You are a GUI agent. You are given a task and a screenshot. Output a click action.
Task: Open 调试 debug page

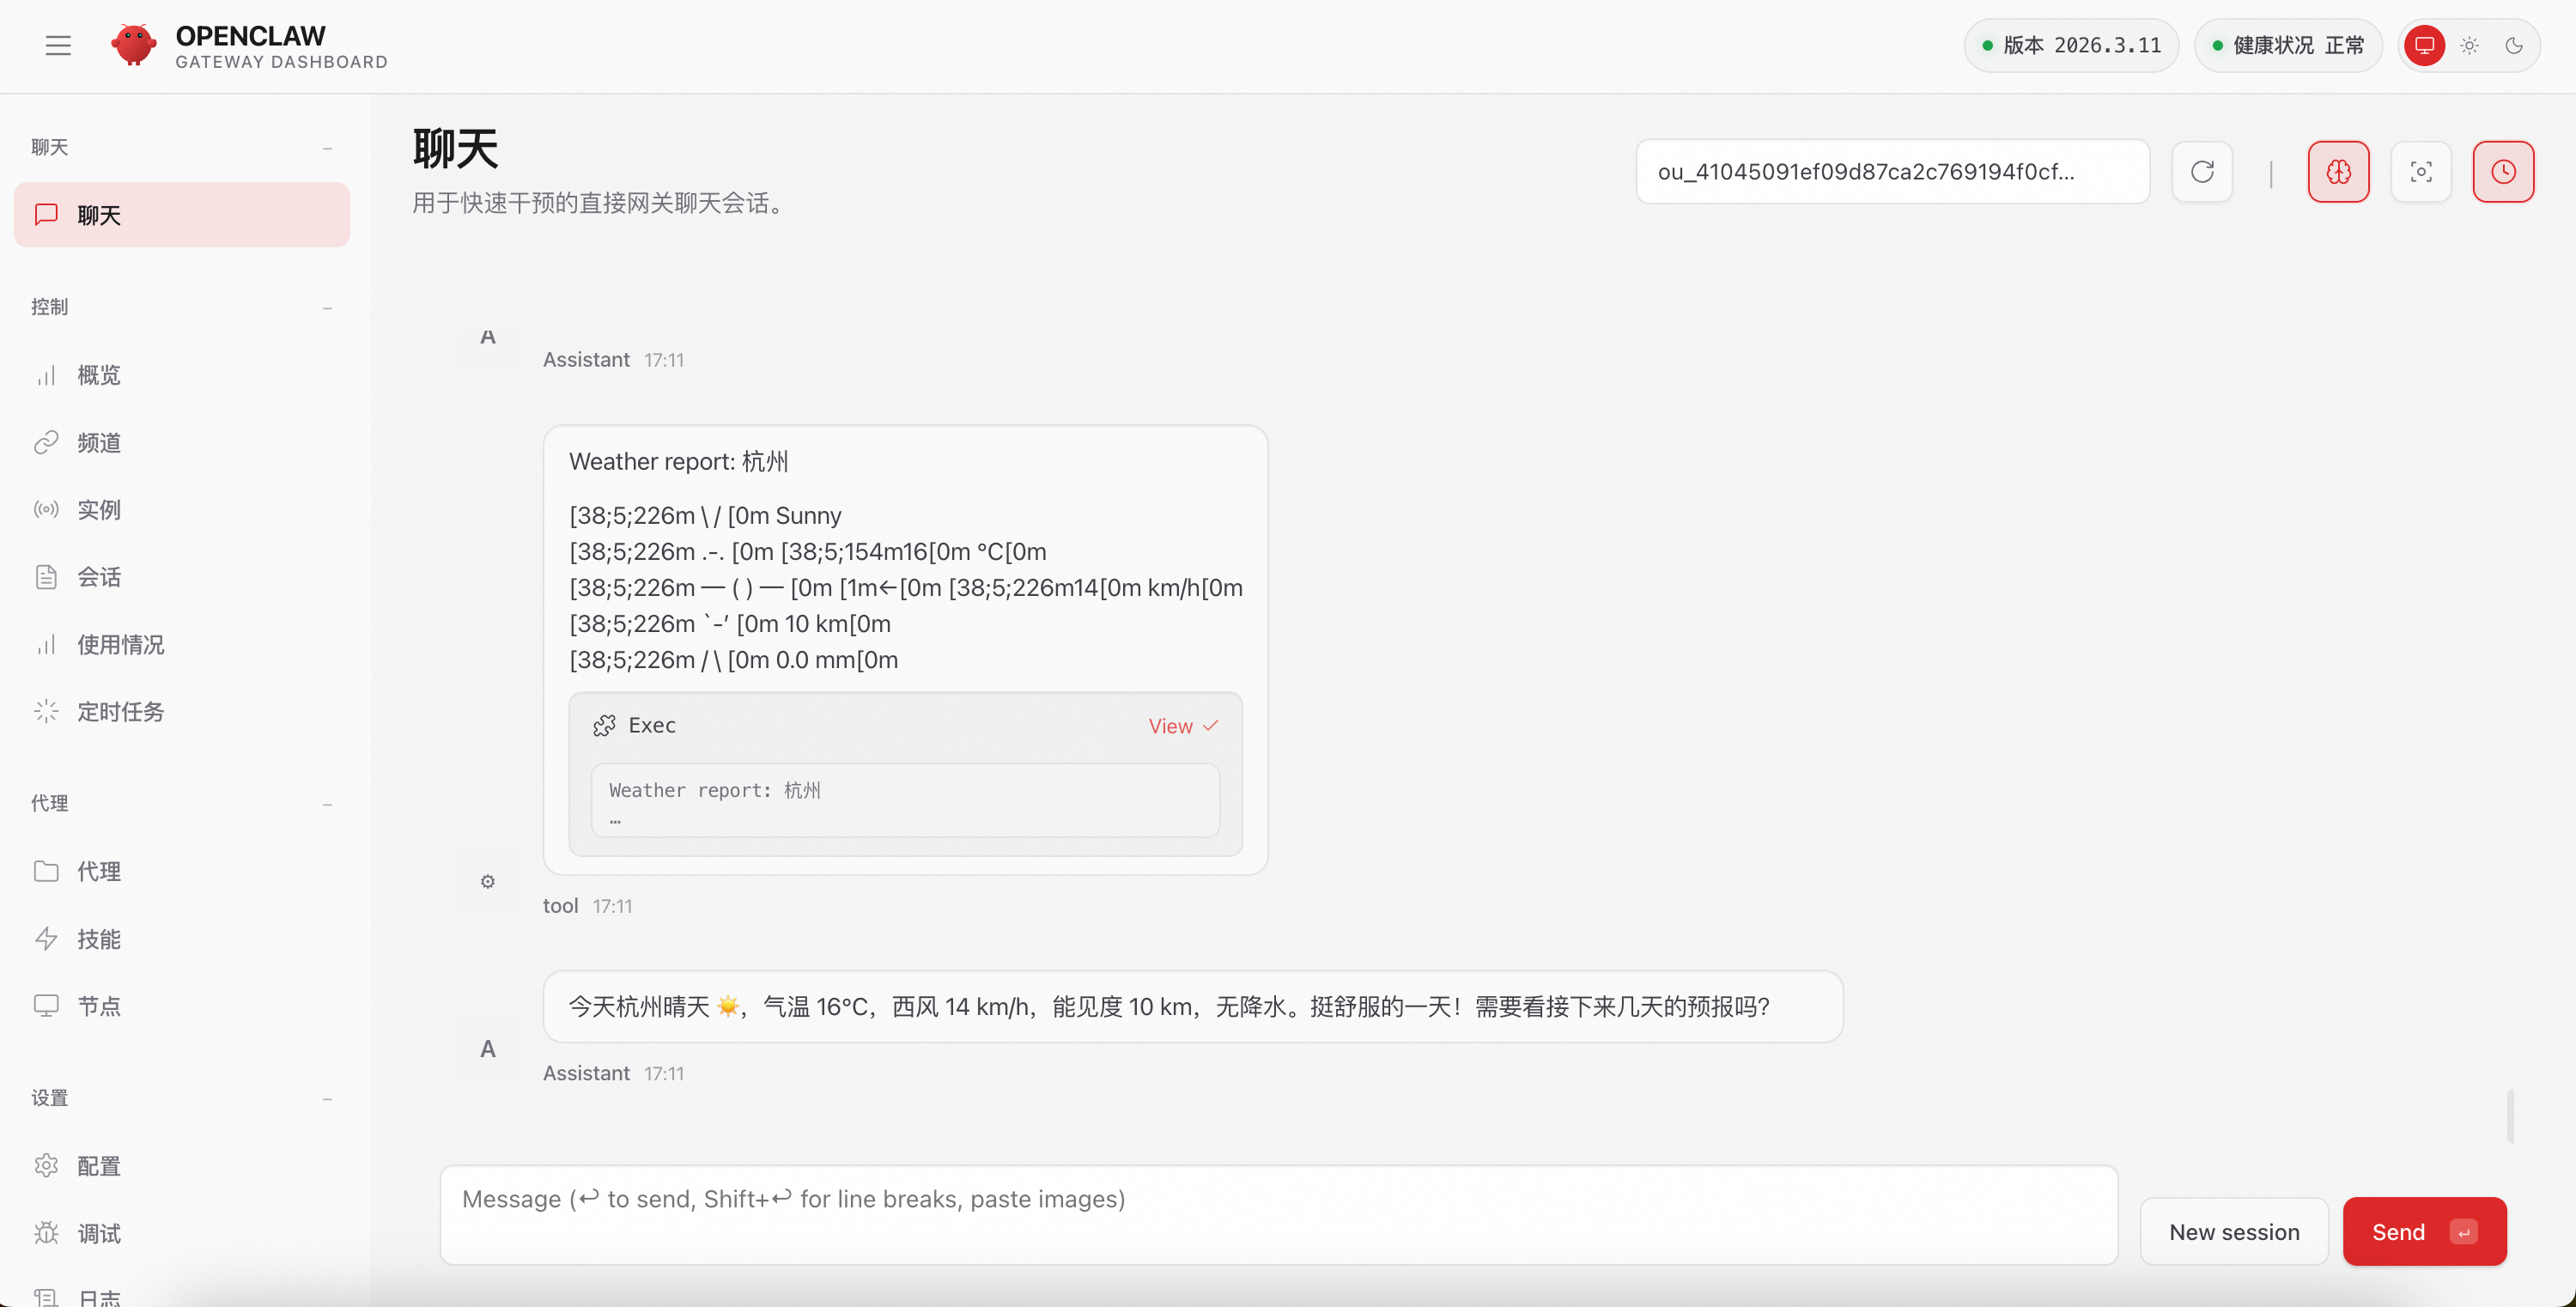click(x=182, y=1233)
